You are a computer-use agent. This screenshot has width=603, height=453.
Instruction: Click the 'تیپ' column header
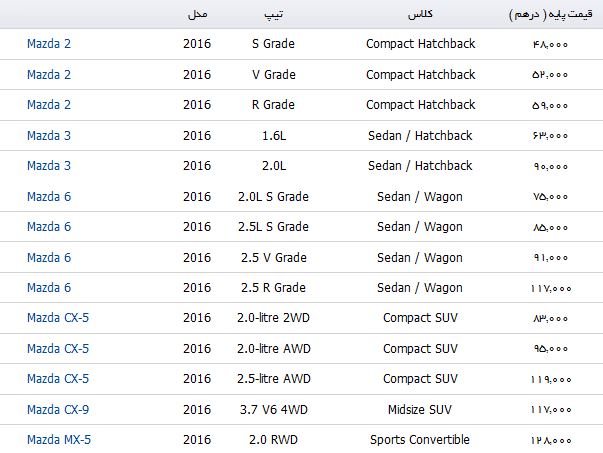tap(273, 15)
